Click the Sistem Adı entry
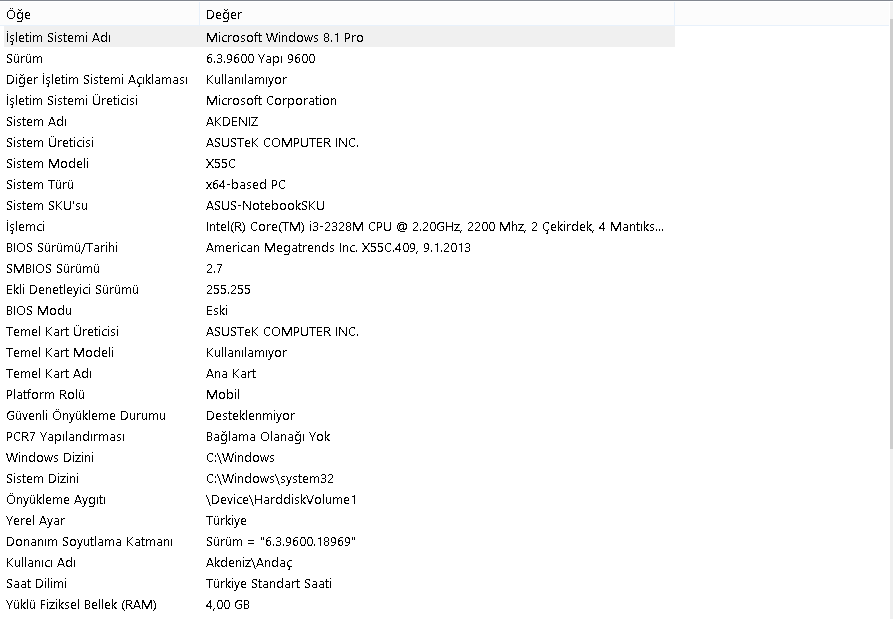 36,121
